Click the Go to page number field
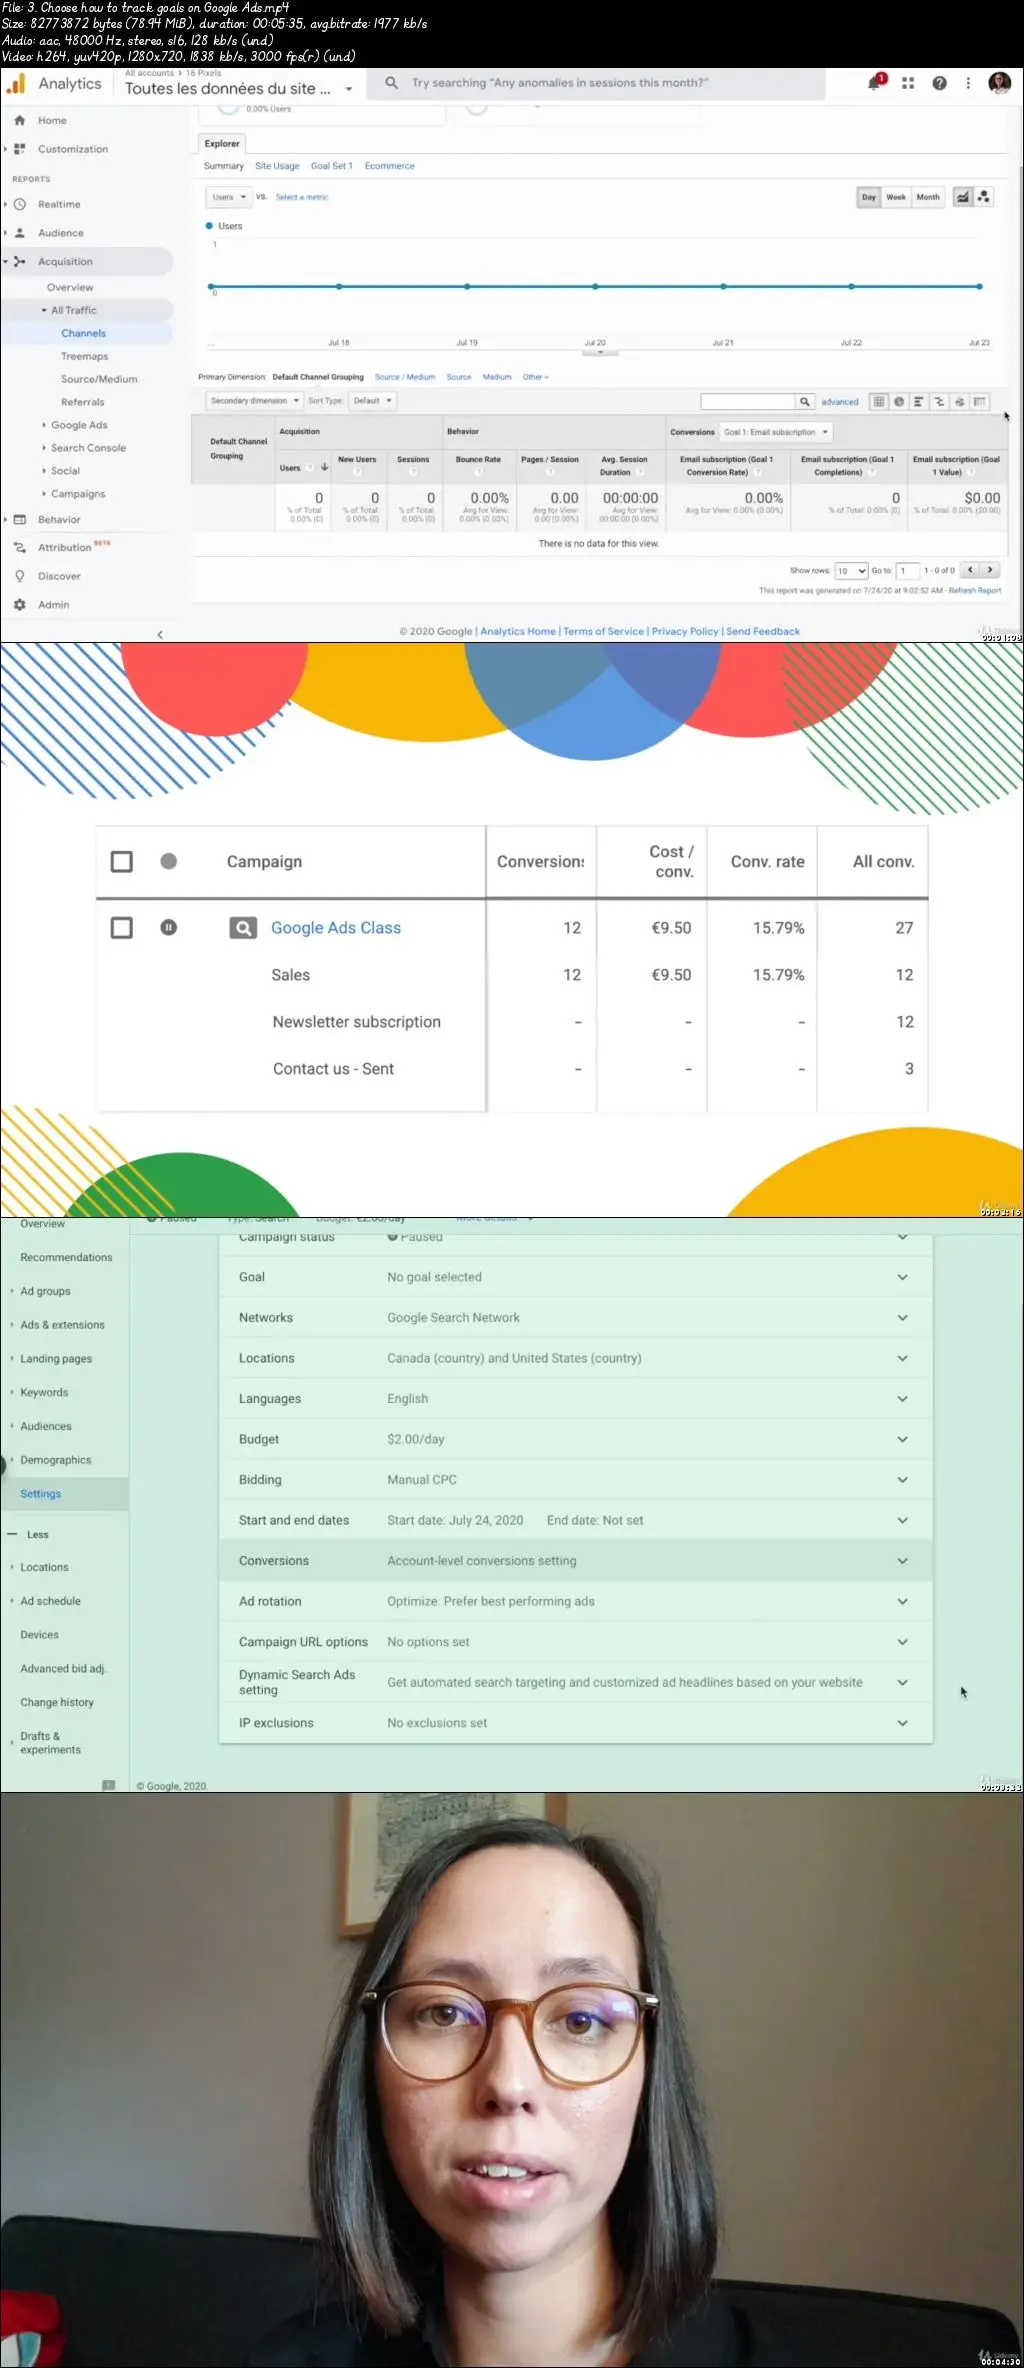Viewport: 1024px width, 2368px height. (x=906, y=571)
